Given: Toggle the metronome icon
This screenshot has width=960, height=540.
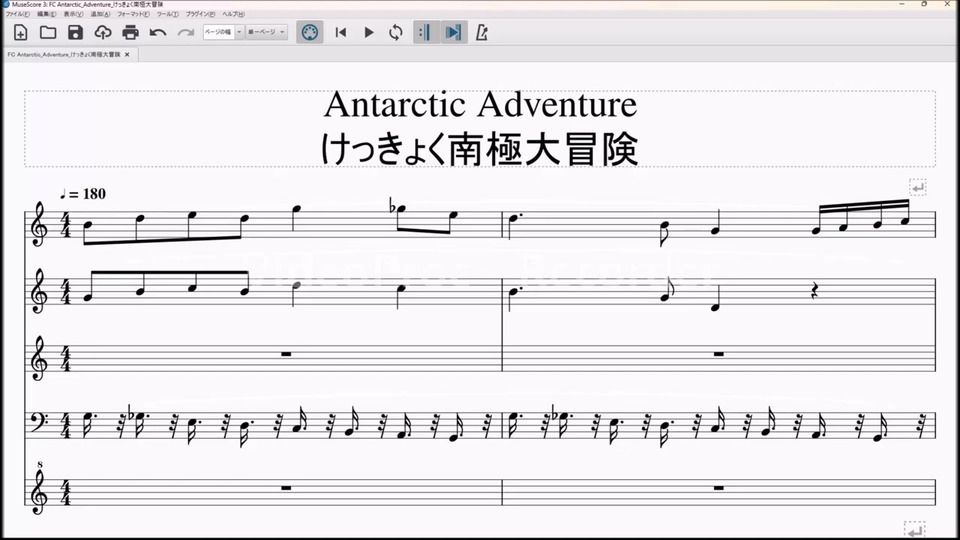Looking at the screenshot, I should (x=482, y=32).
